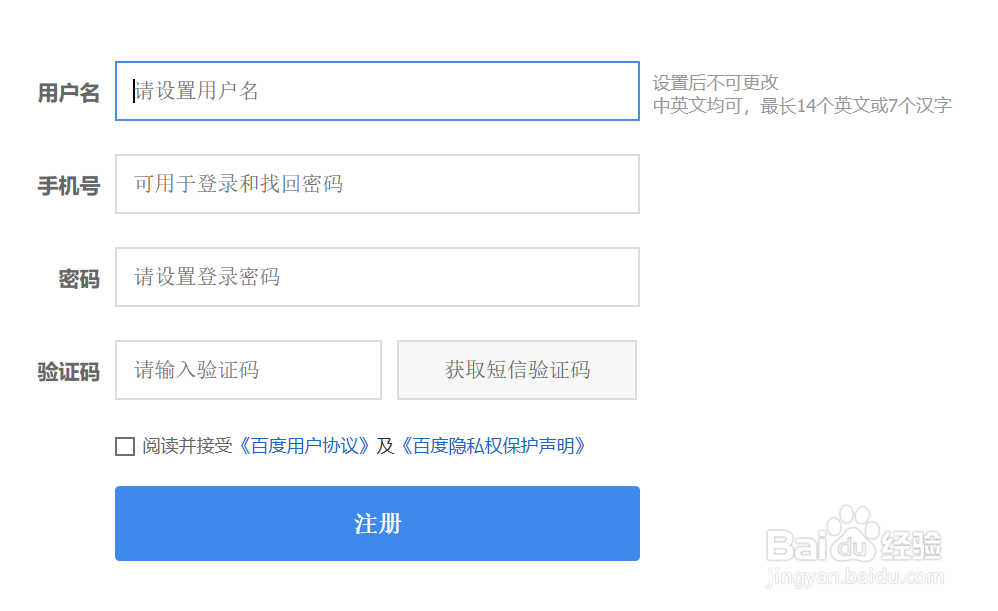Click the username input field
The image size is (998, 611).
377,91
